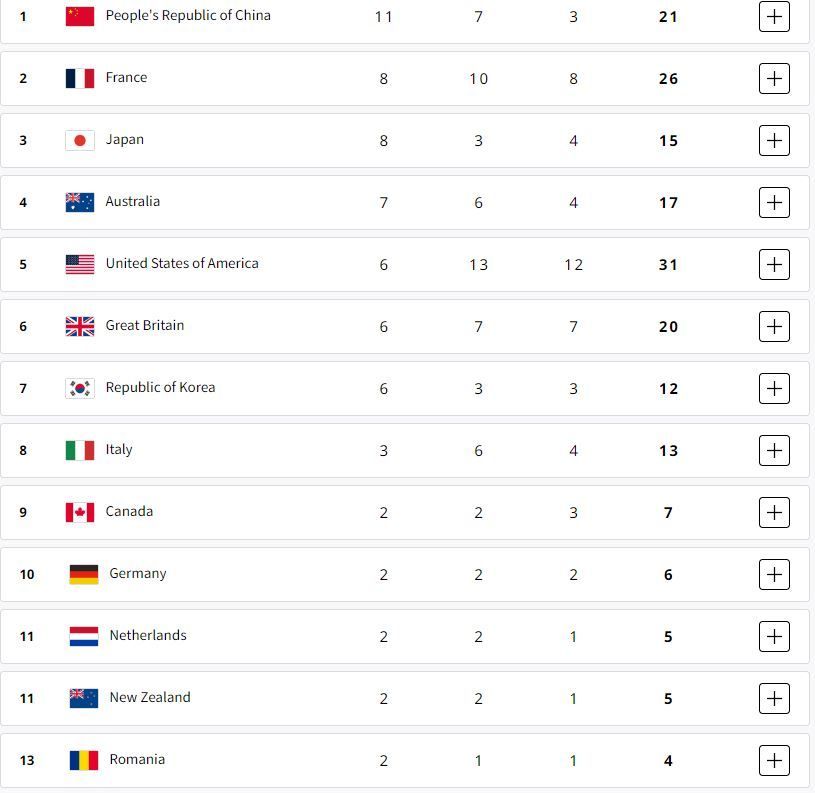Expand Canada medal details
Viewport: 815px width, 793px height.
click(774, 512)
